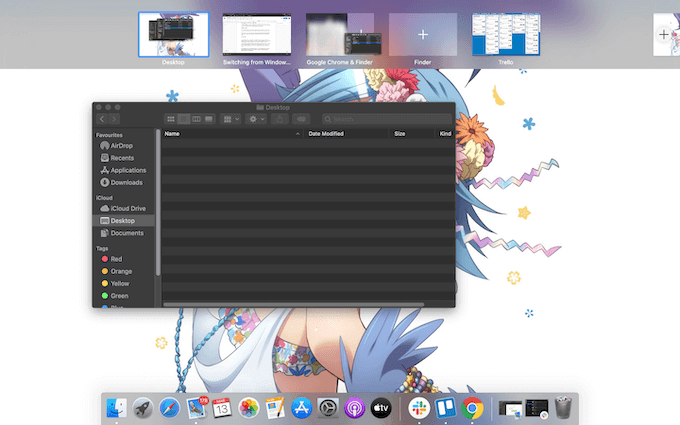
Task: Open the dark minimized window in Dock
Action: (x=537, y=409)
